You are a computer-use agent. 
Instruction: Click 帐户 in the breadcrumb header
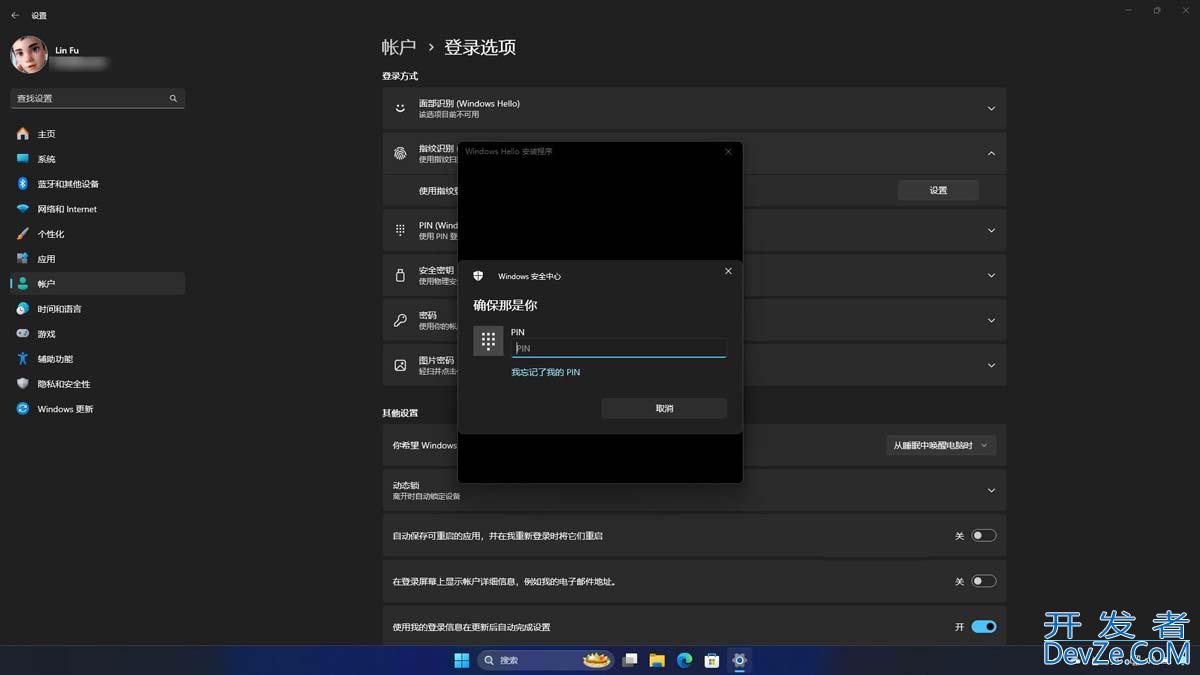pyautogui.click(x=399, y=47)
